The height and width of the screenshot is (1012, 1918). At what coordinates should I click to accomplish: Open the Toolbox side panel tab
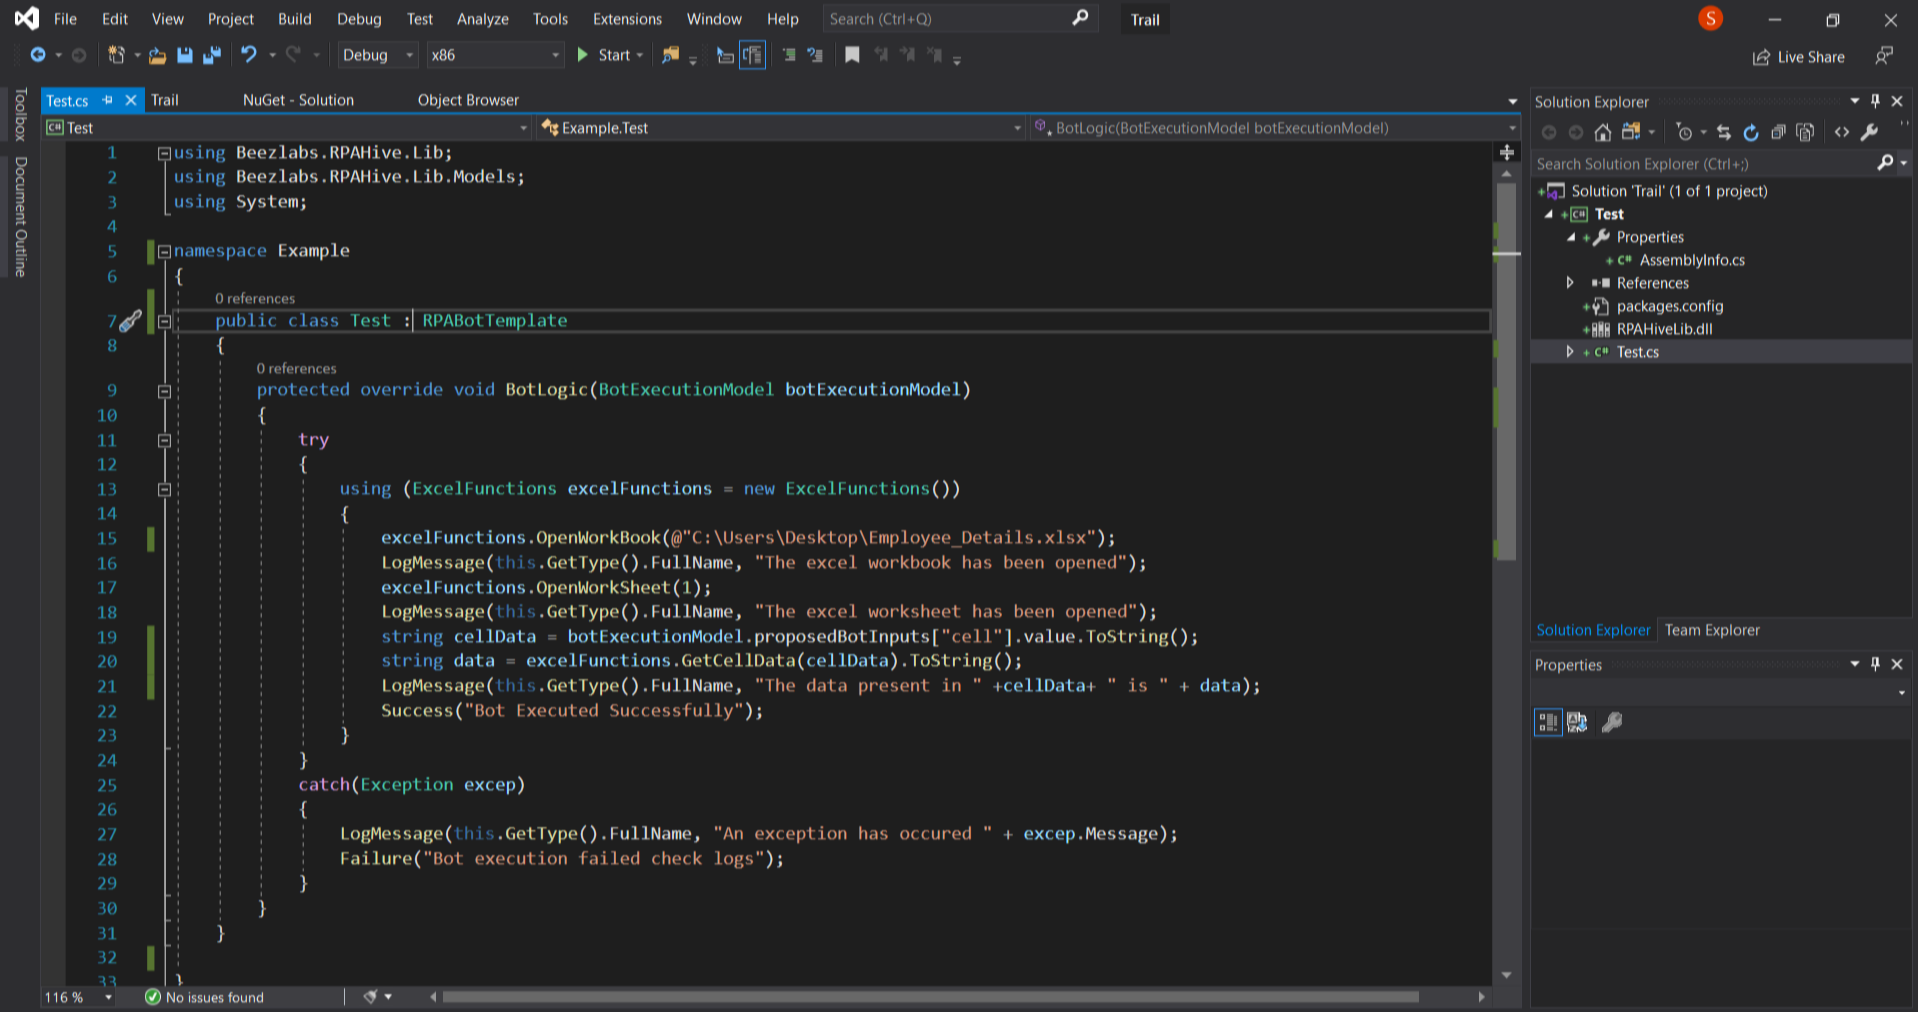[x=20, y=115]
